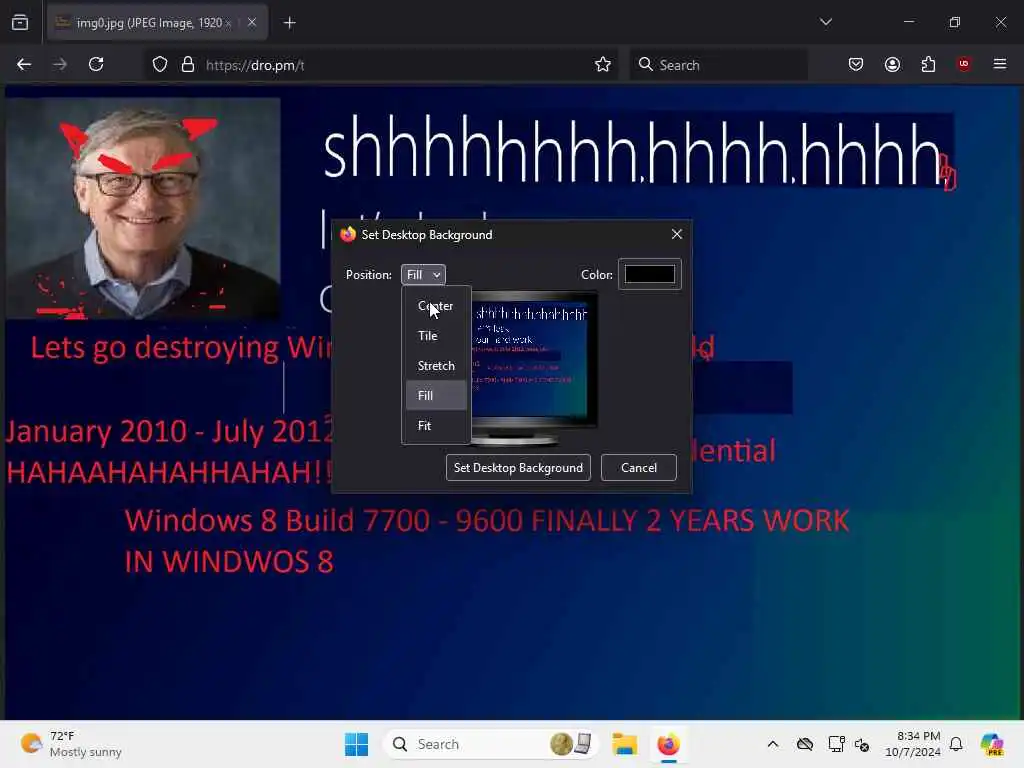Open File Explorer from taskbar

coord(624,744)
